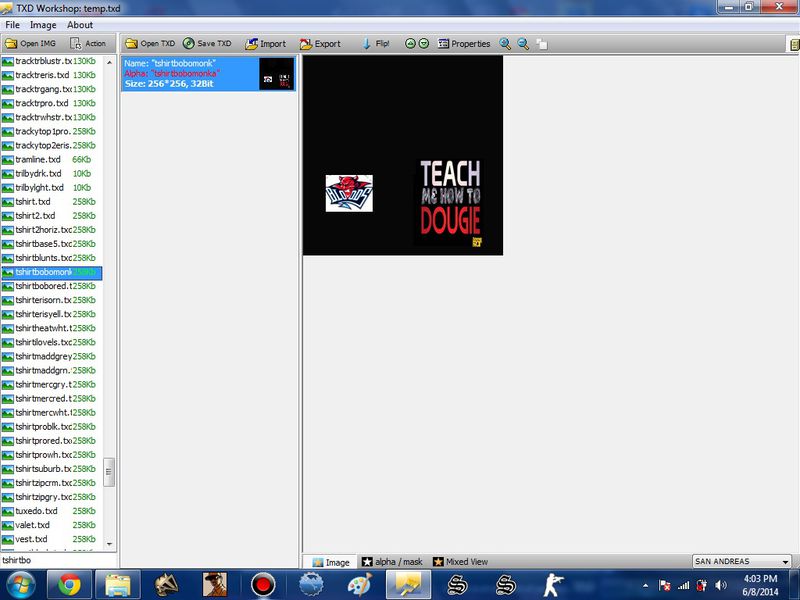
Task: Open the volume control in system tray
Action: (720, 585)
